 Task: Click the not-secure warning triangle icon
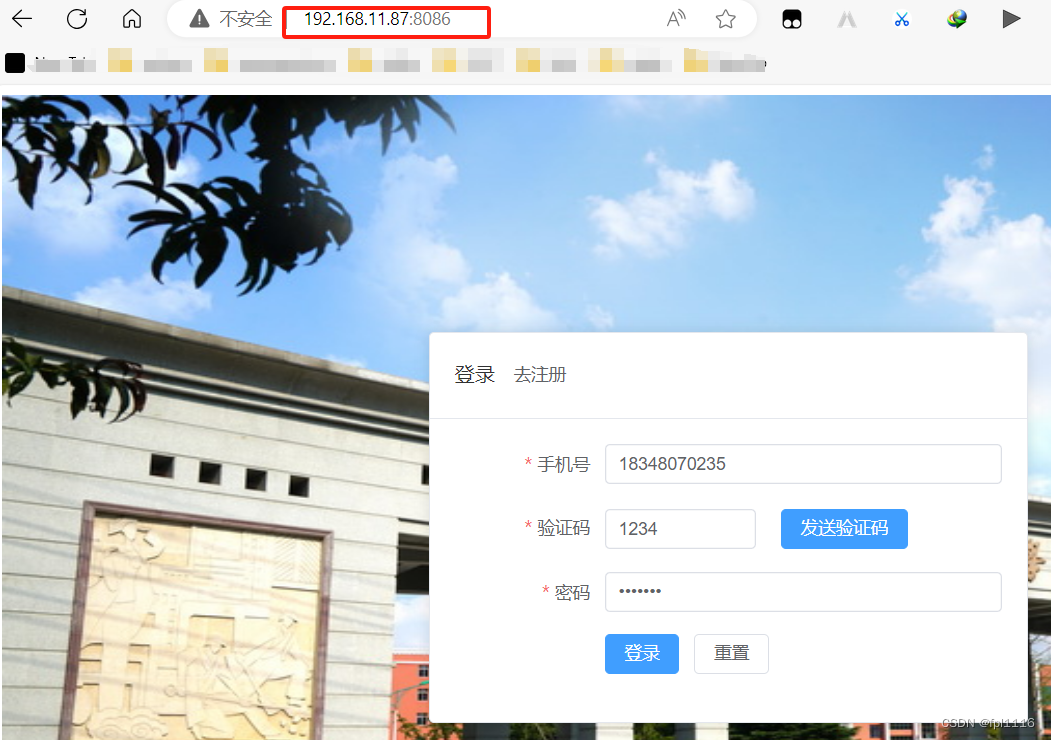pos(199,19)
